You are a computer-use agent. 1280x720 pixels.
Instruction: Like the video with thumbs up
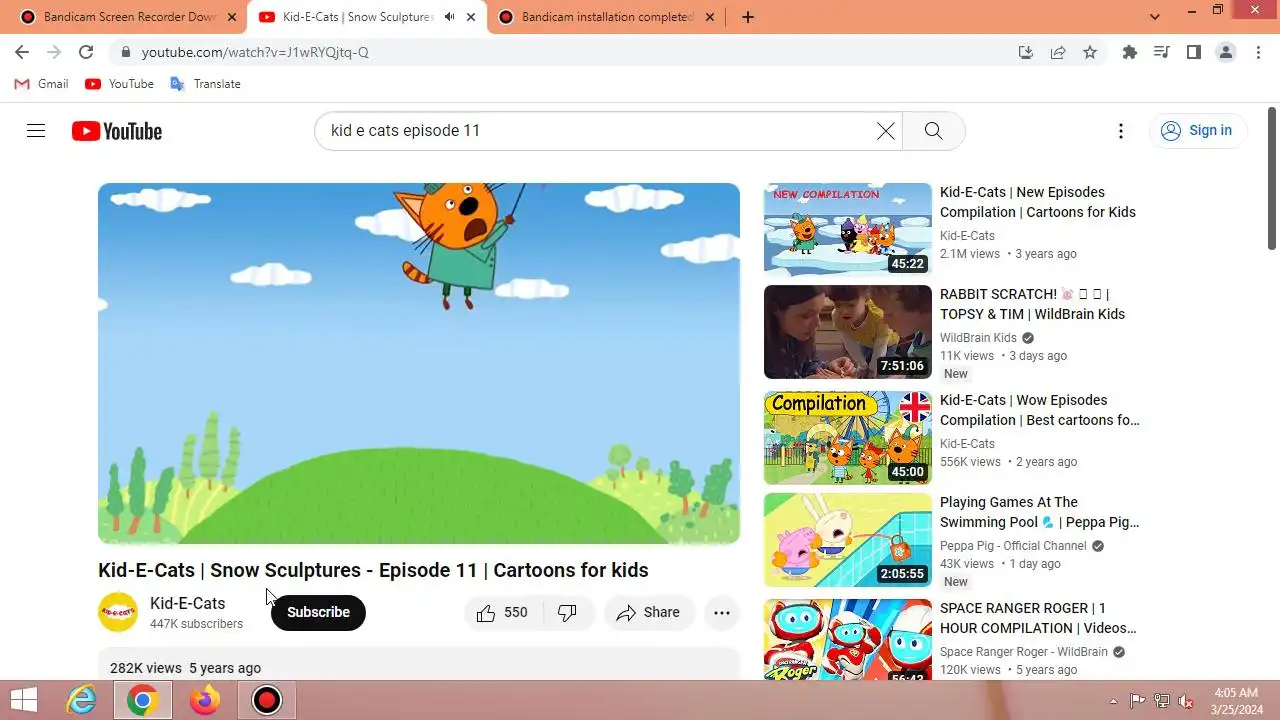point(503,613)
